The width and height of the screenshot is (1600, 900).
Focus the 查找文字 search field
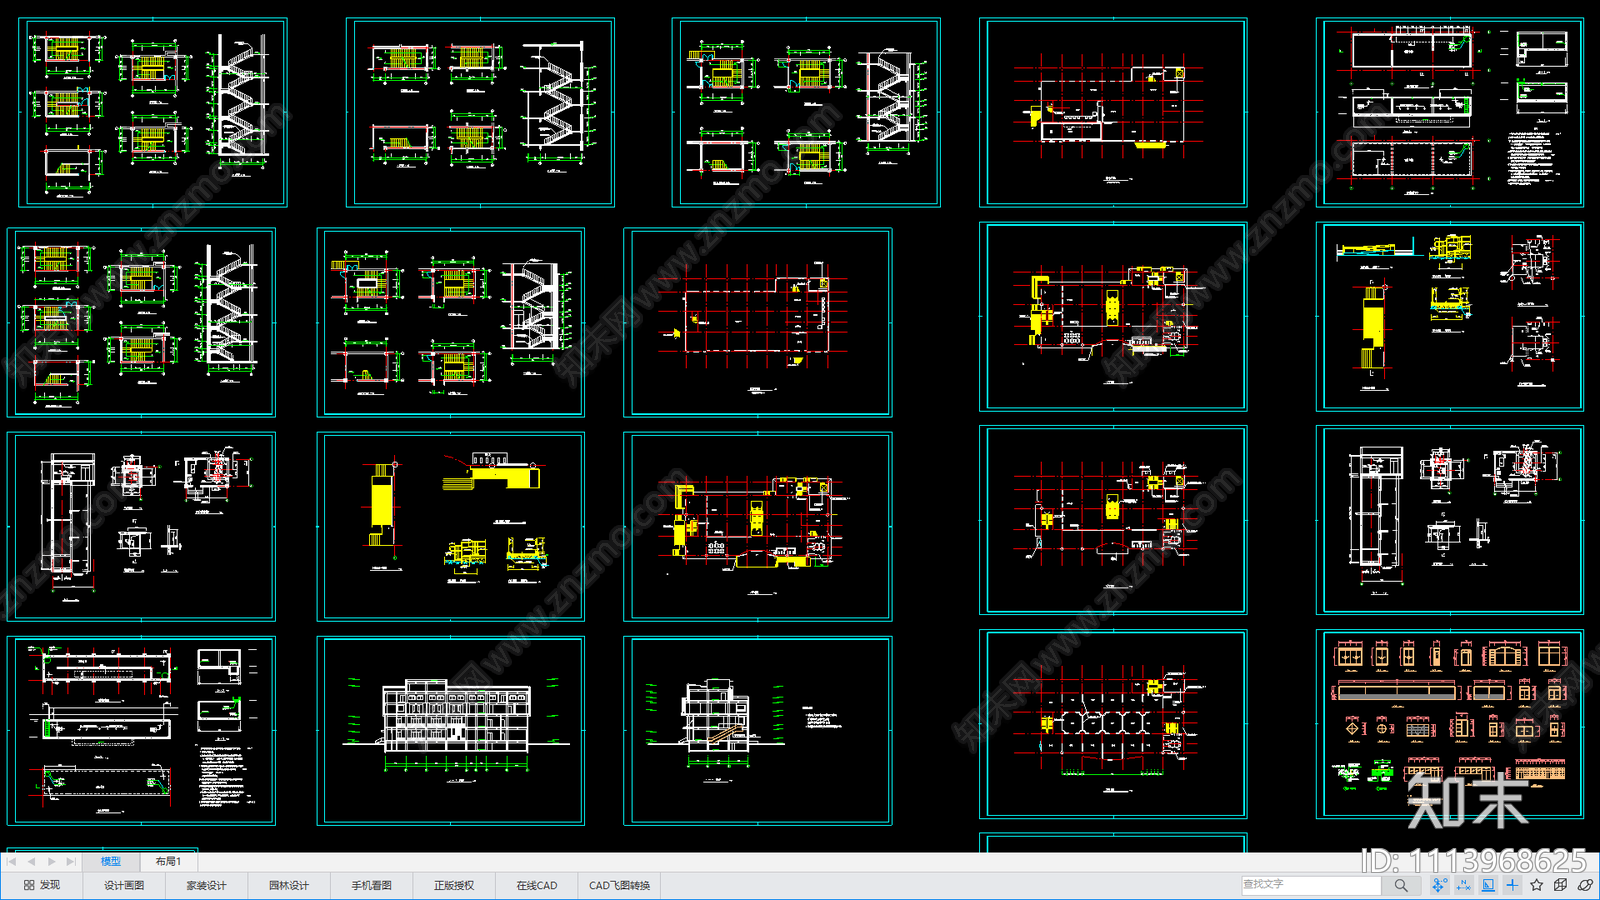[1311, 885]
